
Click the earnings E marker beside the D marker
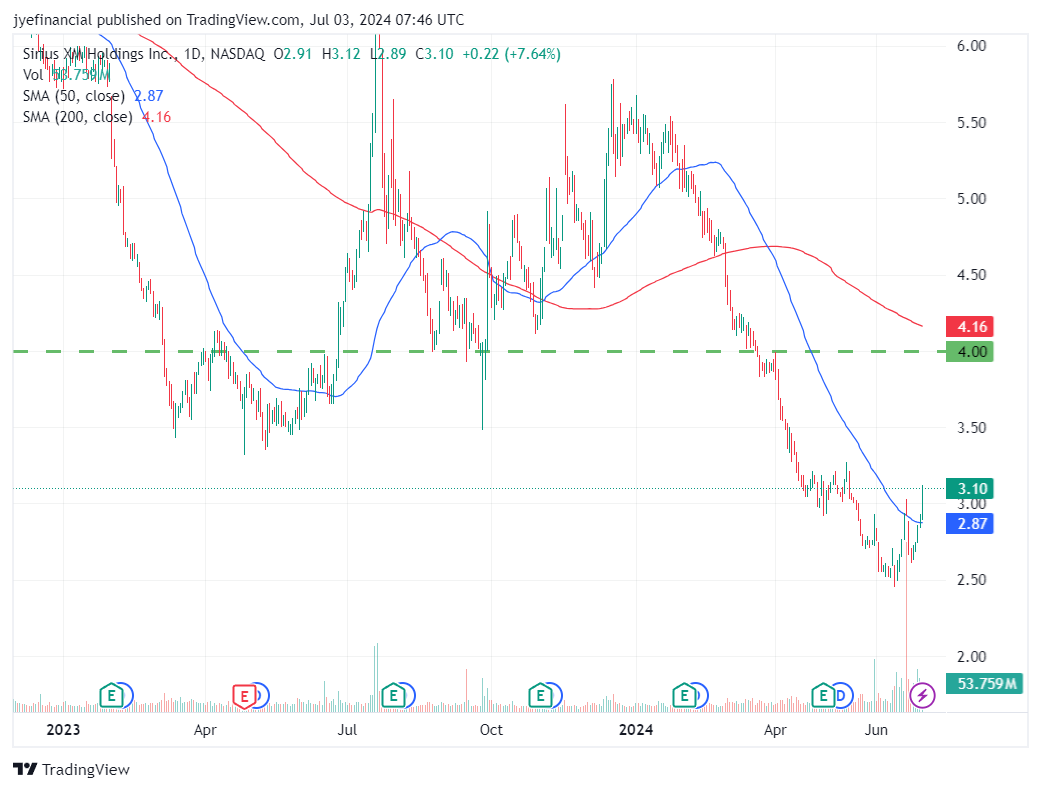[x=823, y=695]
